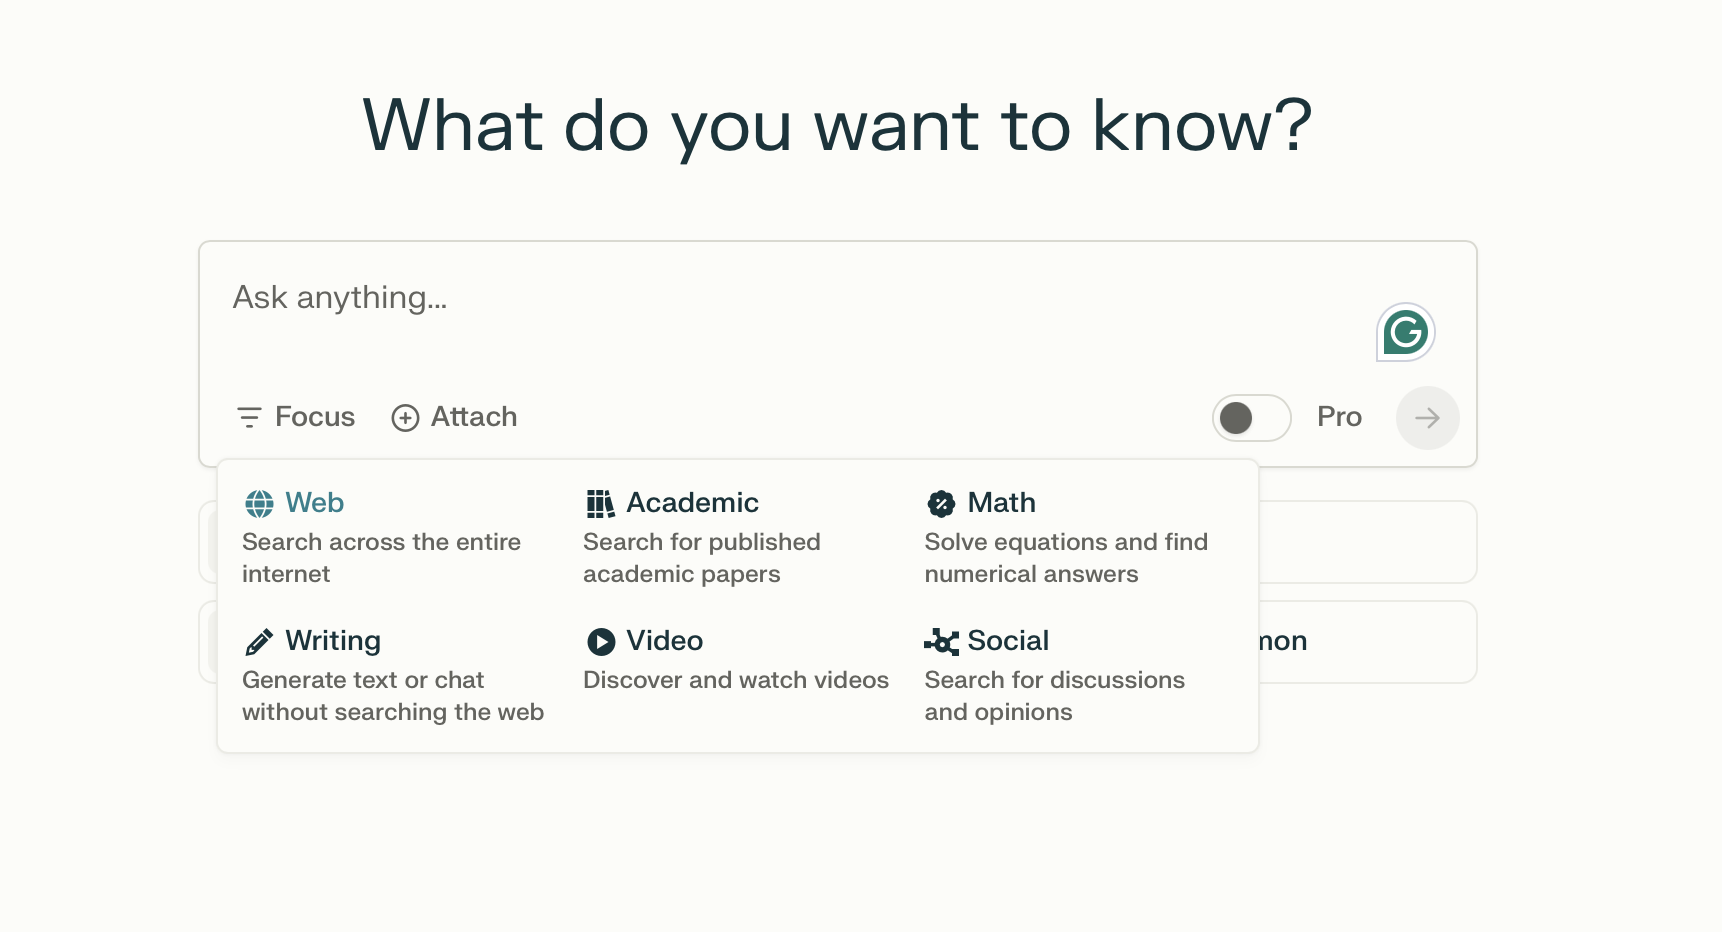Viewport: 1722px width, 932px height.
Task: Click the Academic books icon
Action: tap(600, 504)
